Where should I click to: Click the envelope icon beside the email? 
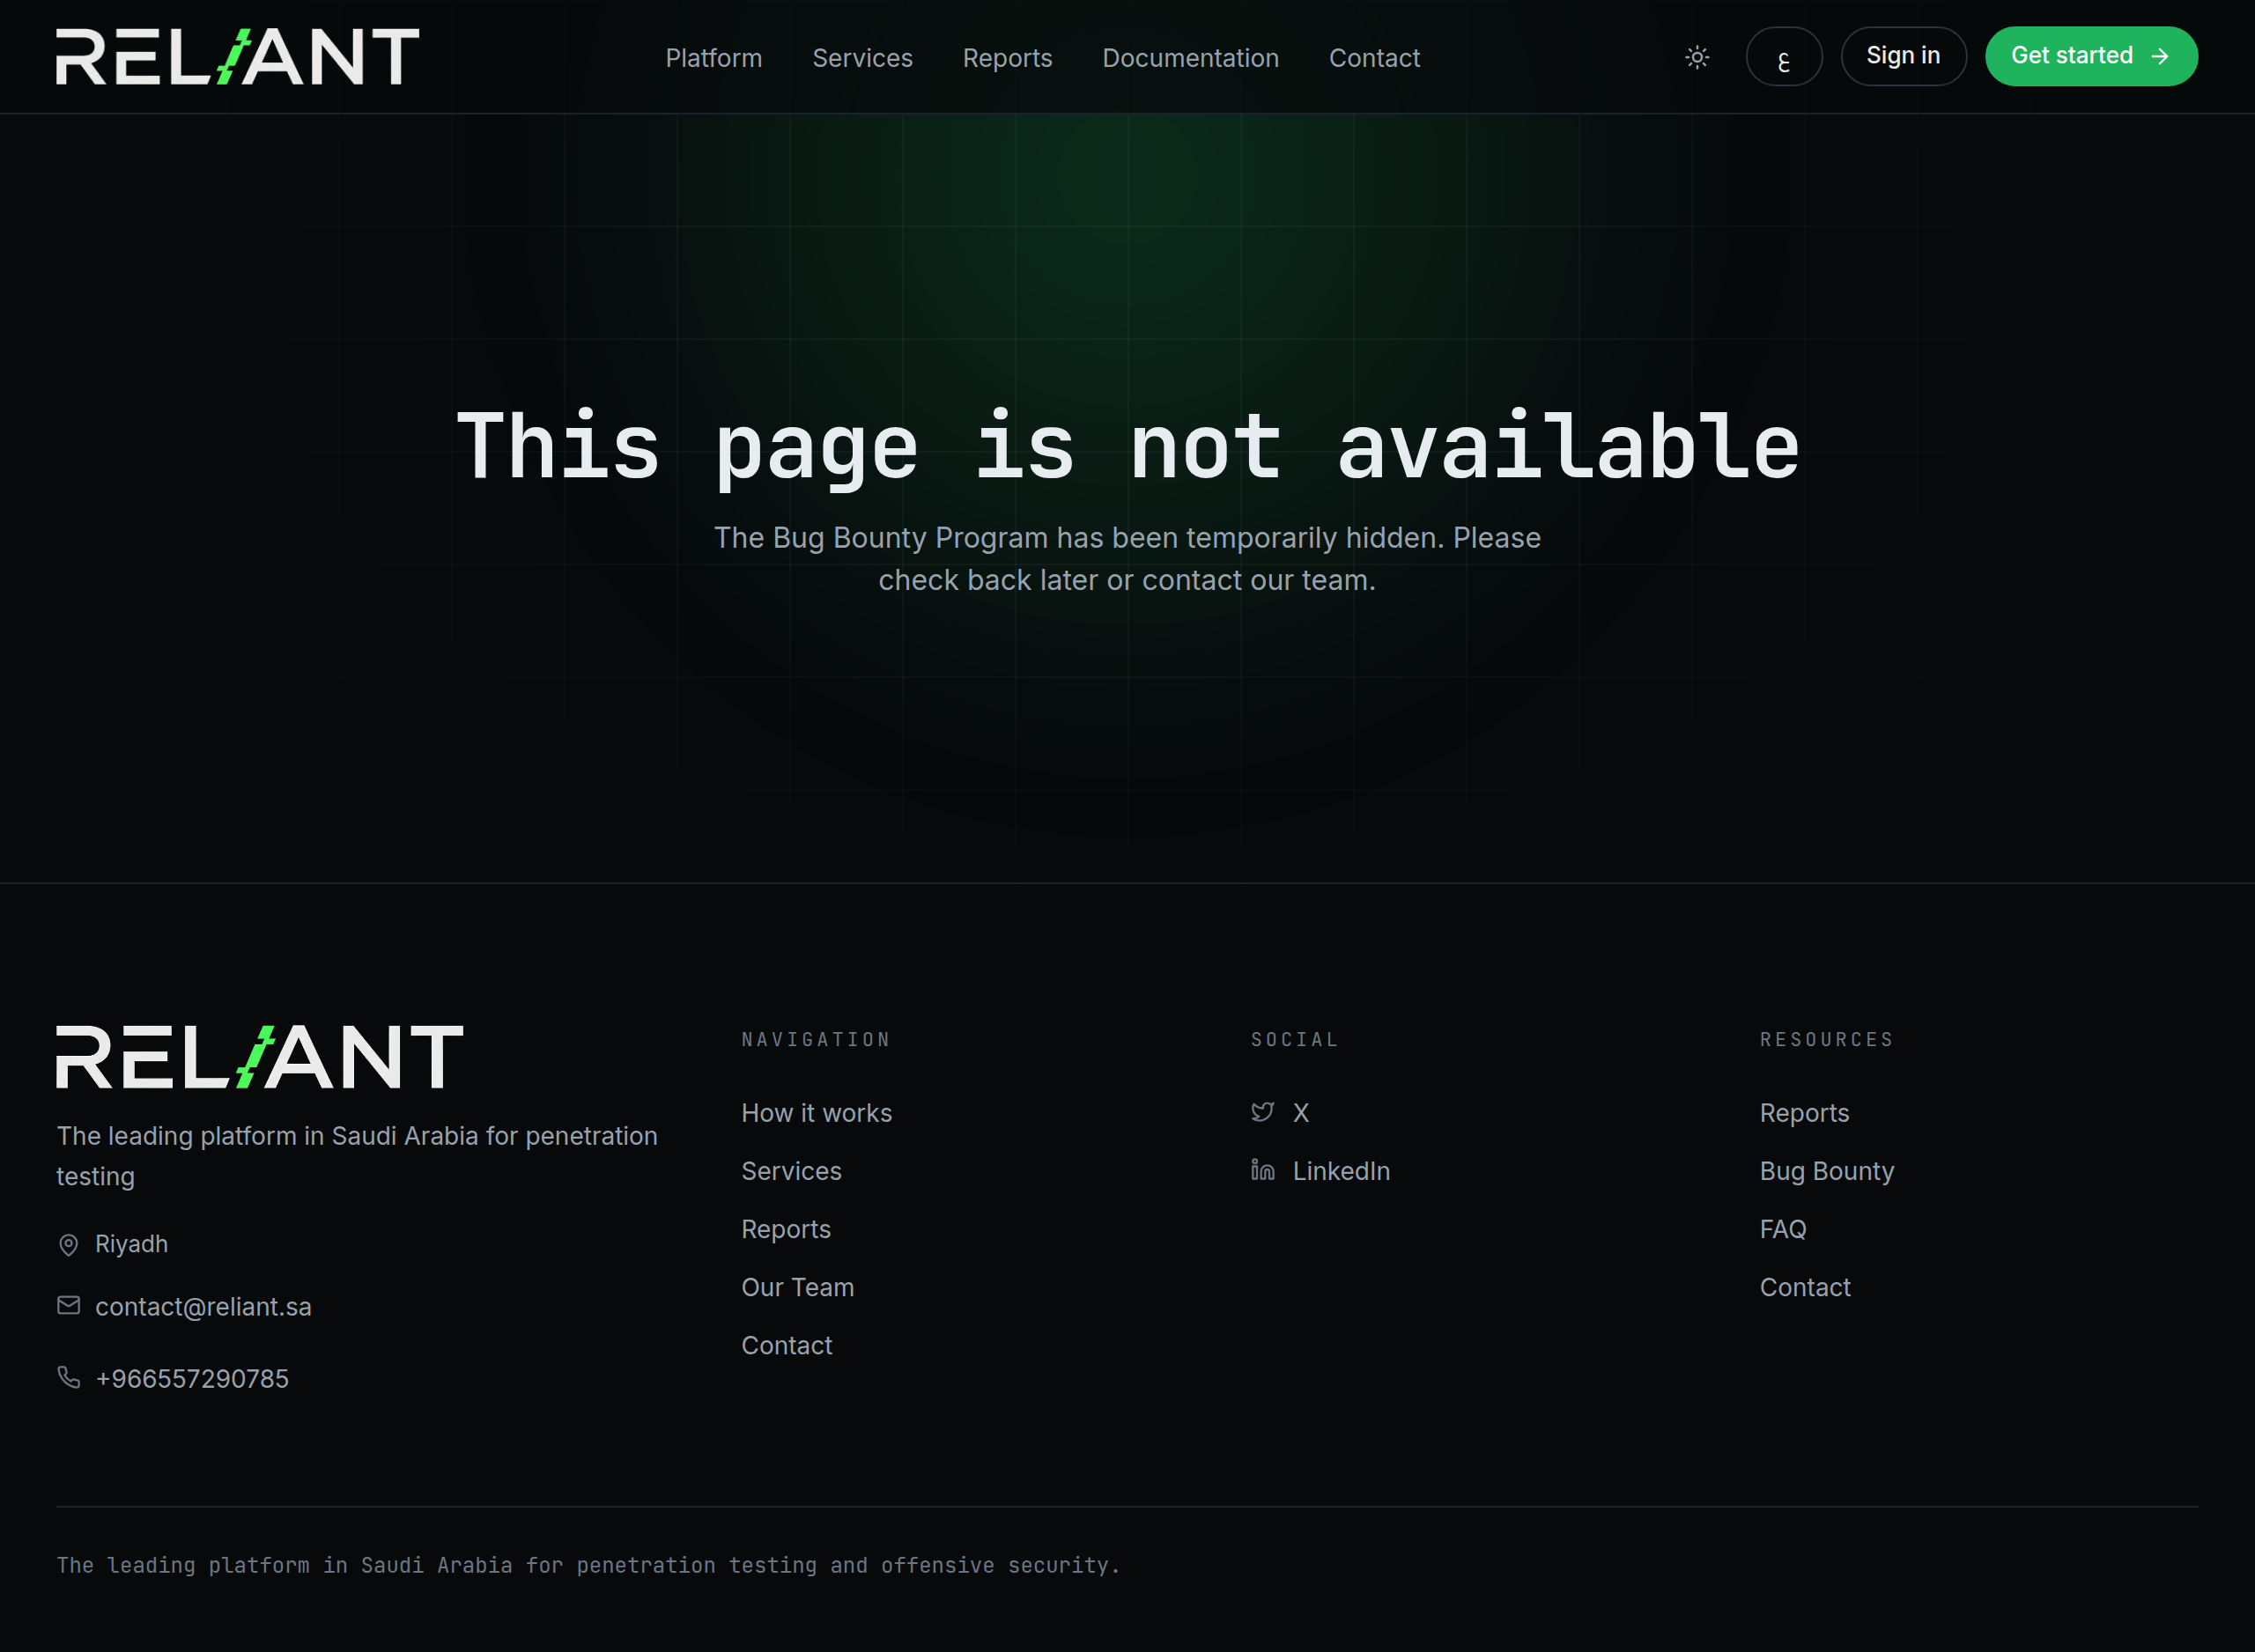[68, 1306]
